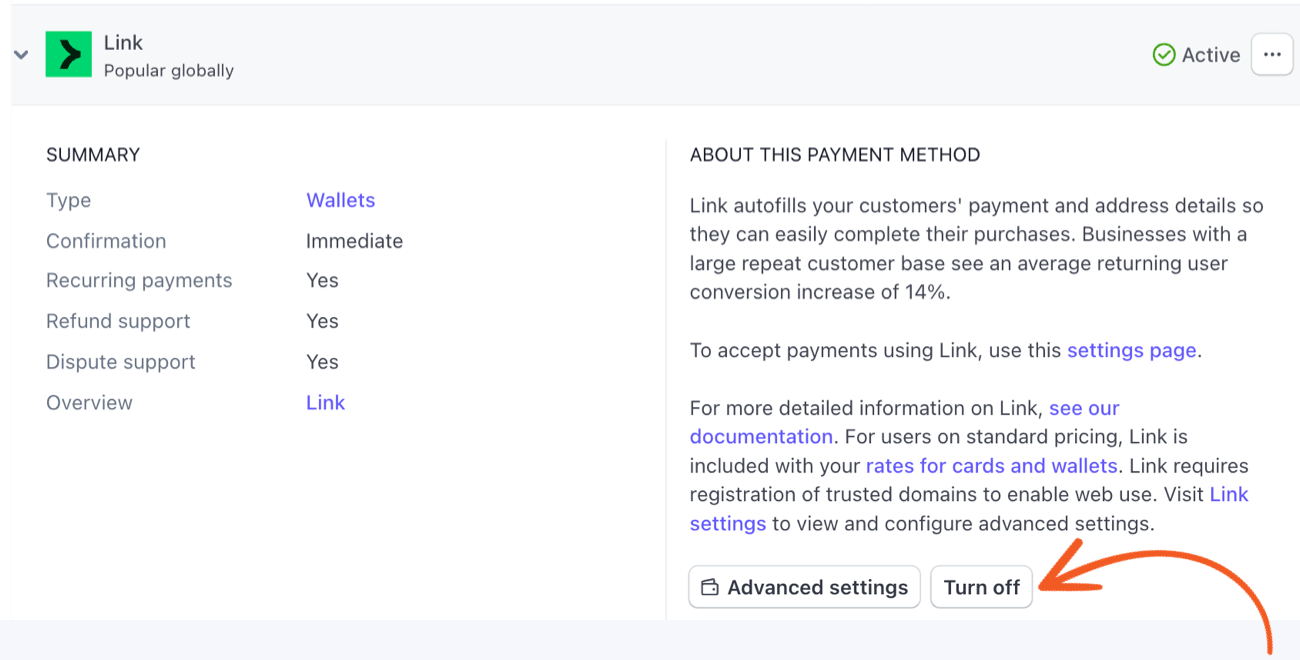Click the Advanced settings button
1300x660 pixels.
click(804, 587)
